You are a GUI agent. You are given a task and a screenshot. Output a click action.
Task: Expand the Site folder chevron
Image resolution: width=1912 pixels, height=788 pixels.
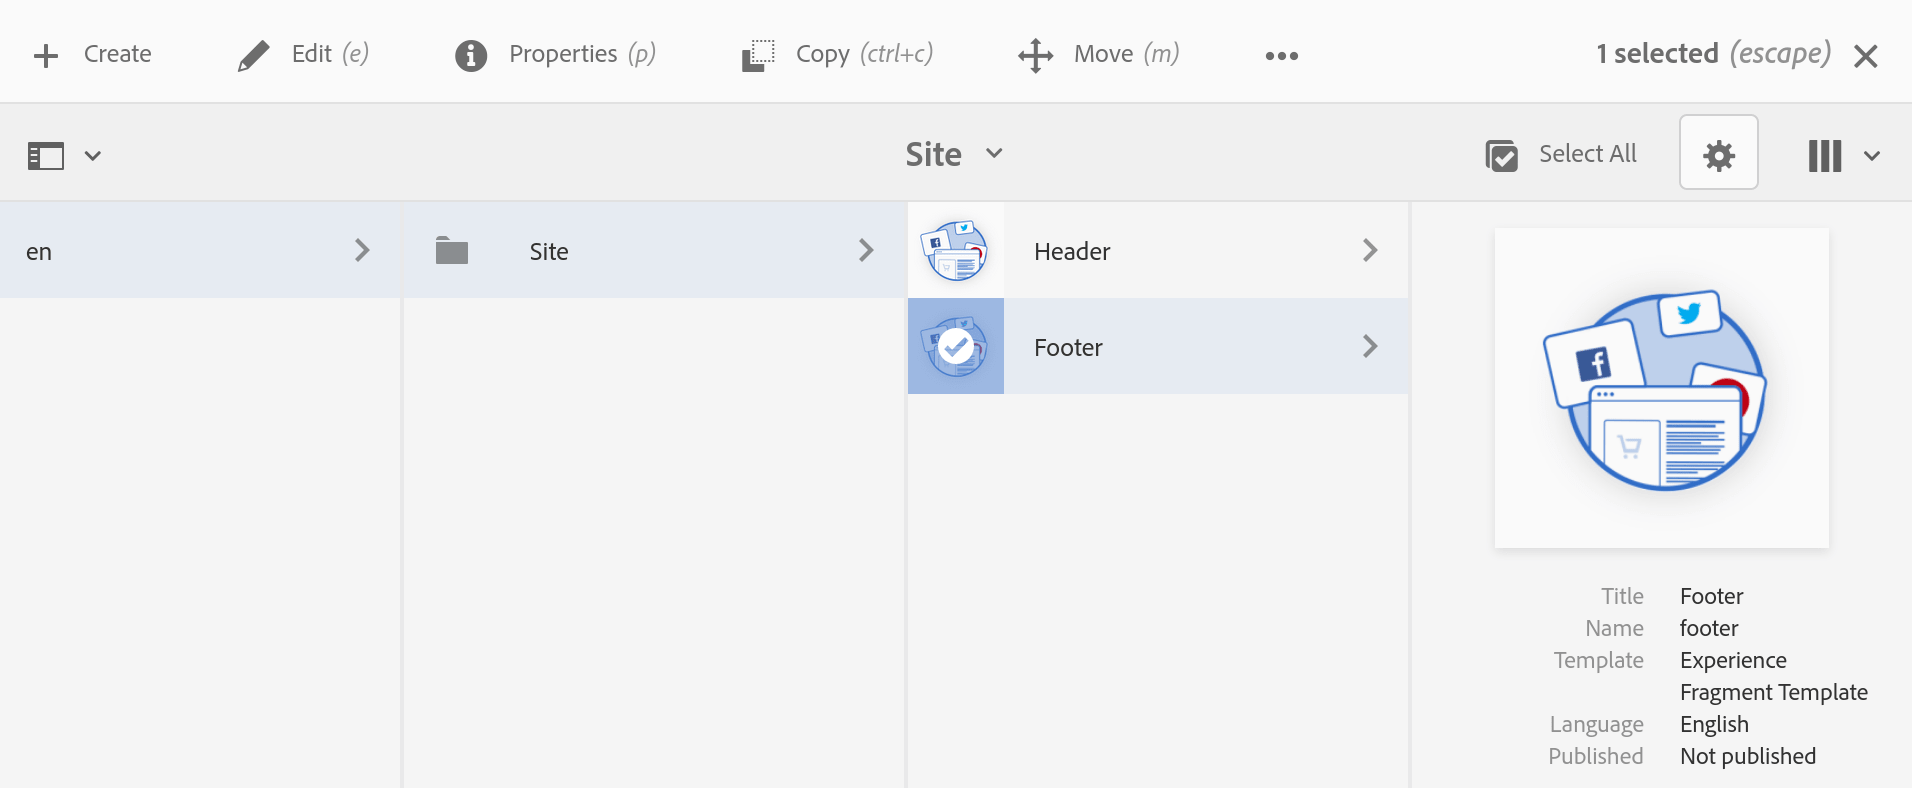pos(866,250)
